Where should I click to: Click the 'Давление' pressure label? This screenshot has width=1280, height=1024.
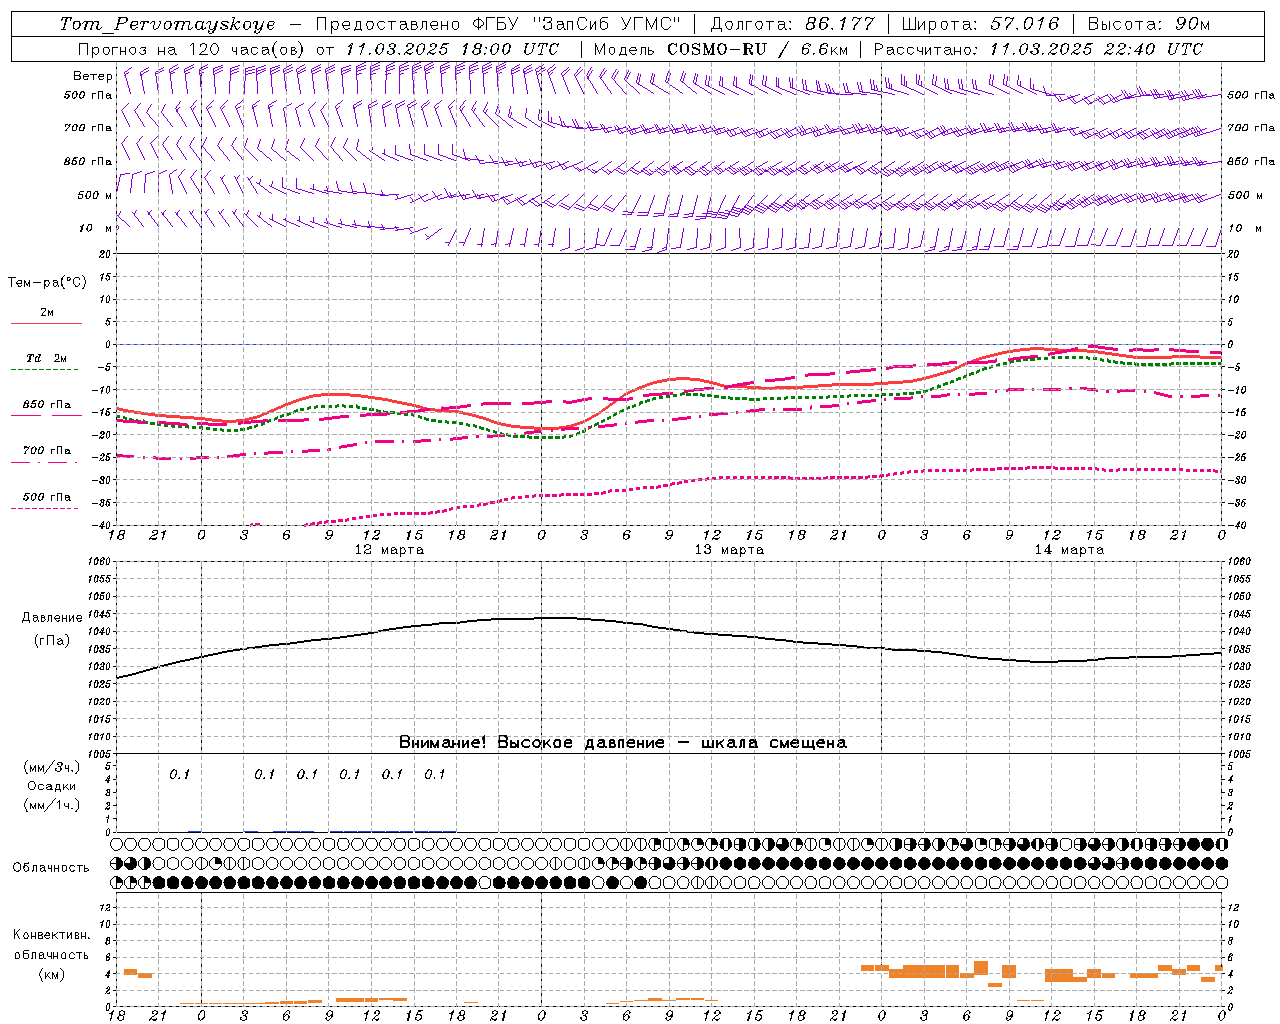pyautogui.click(x=52, y=618)
